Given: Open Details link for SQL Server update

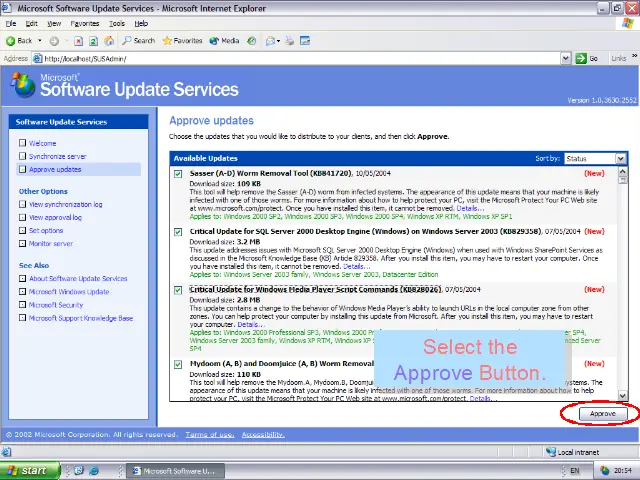Looking at the screenshot, I should [356, 266].
